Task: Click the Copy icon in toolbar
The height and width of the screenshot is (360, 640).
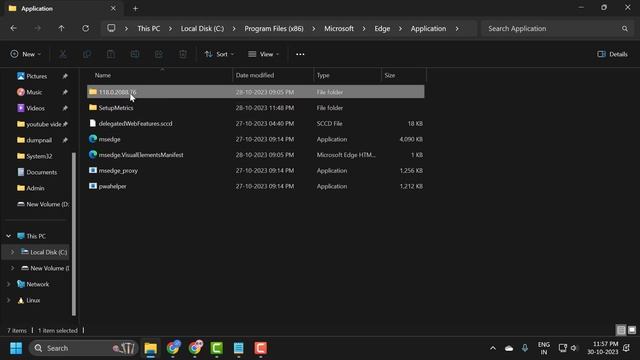Action: pyautogui.click(x=87, y=54)
